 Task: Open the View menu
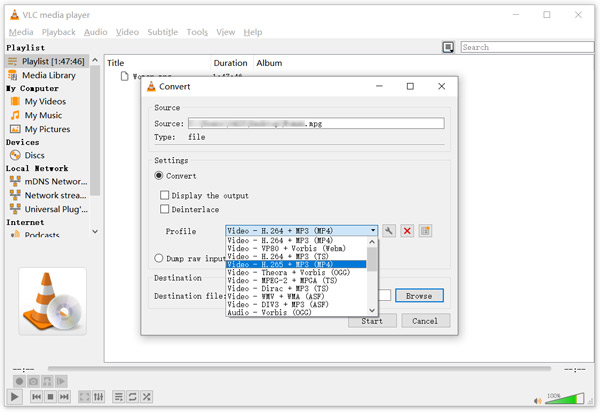[x=226, y=32]
